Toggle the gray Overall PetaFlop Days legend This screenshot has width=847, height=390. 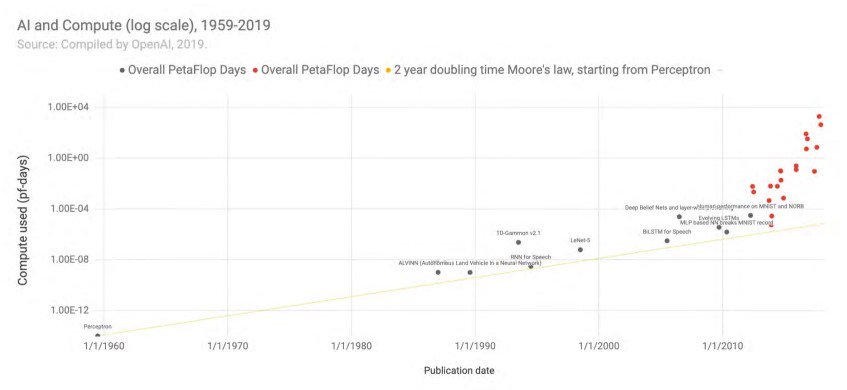pyautogui.click(x=183, y=70)
